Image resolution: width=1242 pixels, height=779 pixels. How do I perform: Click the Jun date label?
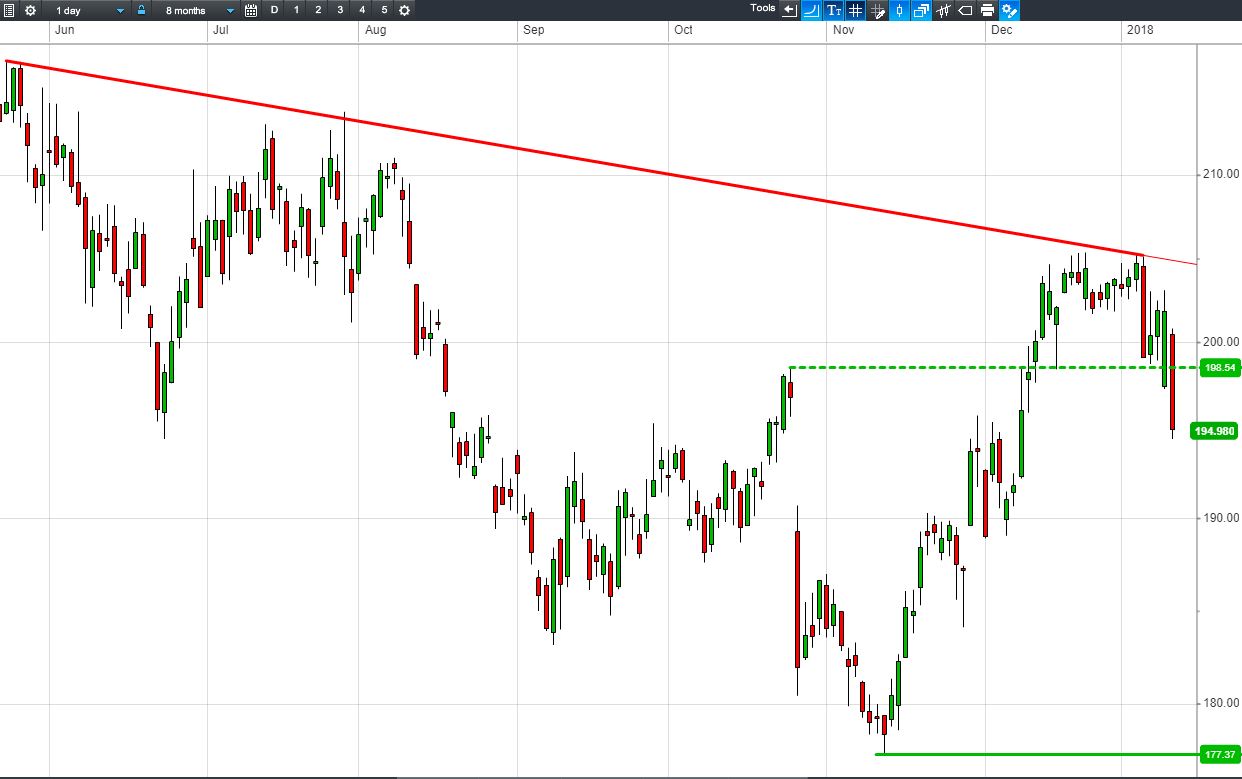tap(64, 30)
